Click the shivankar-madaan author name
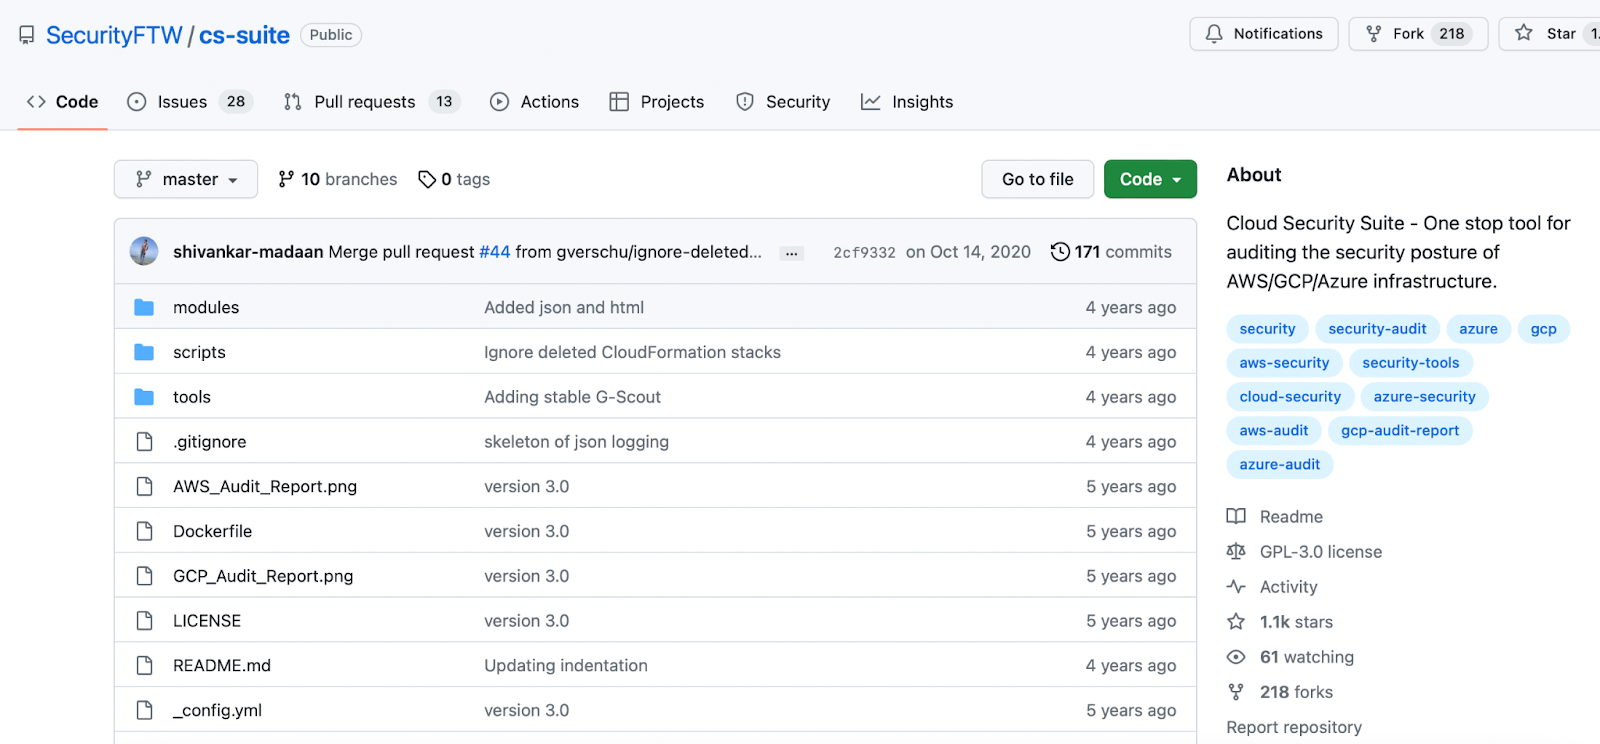This screenshot has height=744, width=1600. [248, 252]
